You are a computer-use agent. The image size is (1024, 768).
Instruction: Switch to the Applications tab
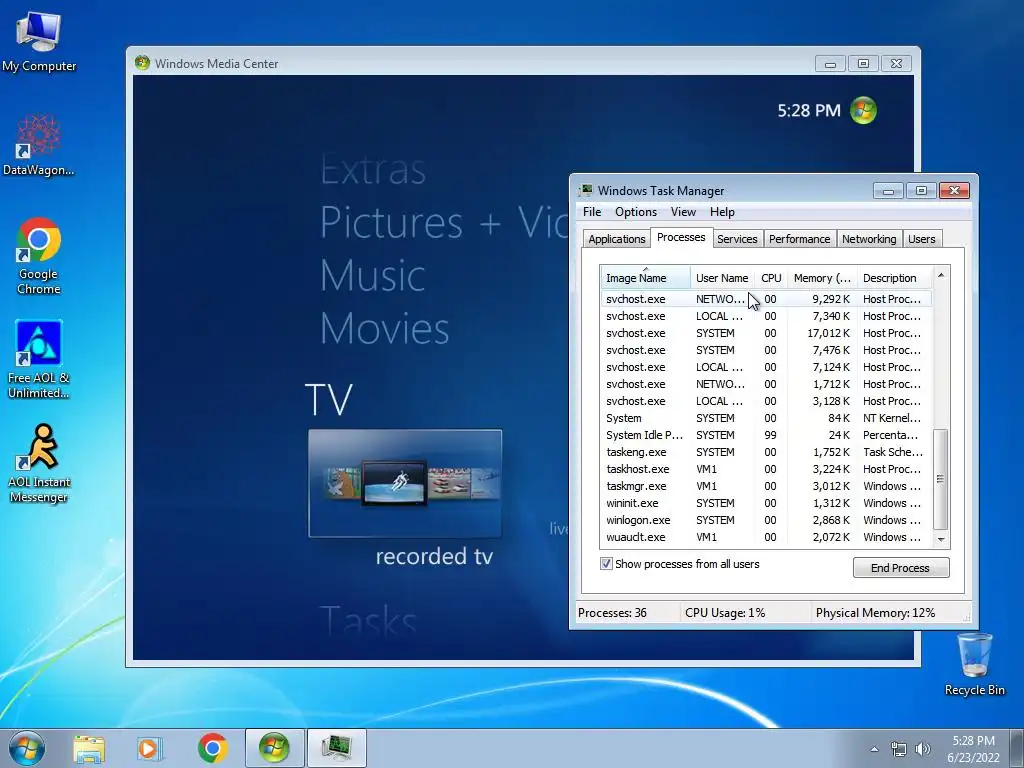[x=616, y=239]
